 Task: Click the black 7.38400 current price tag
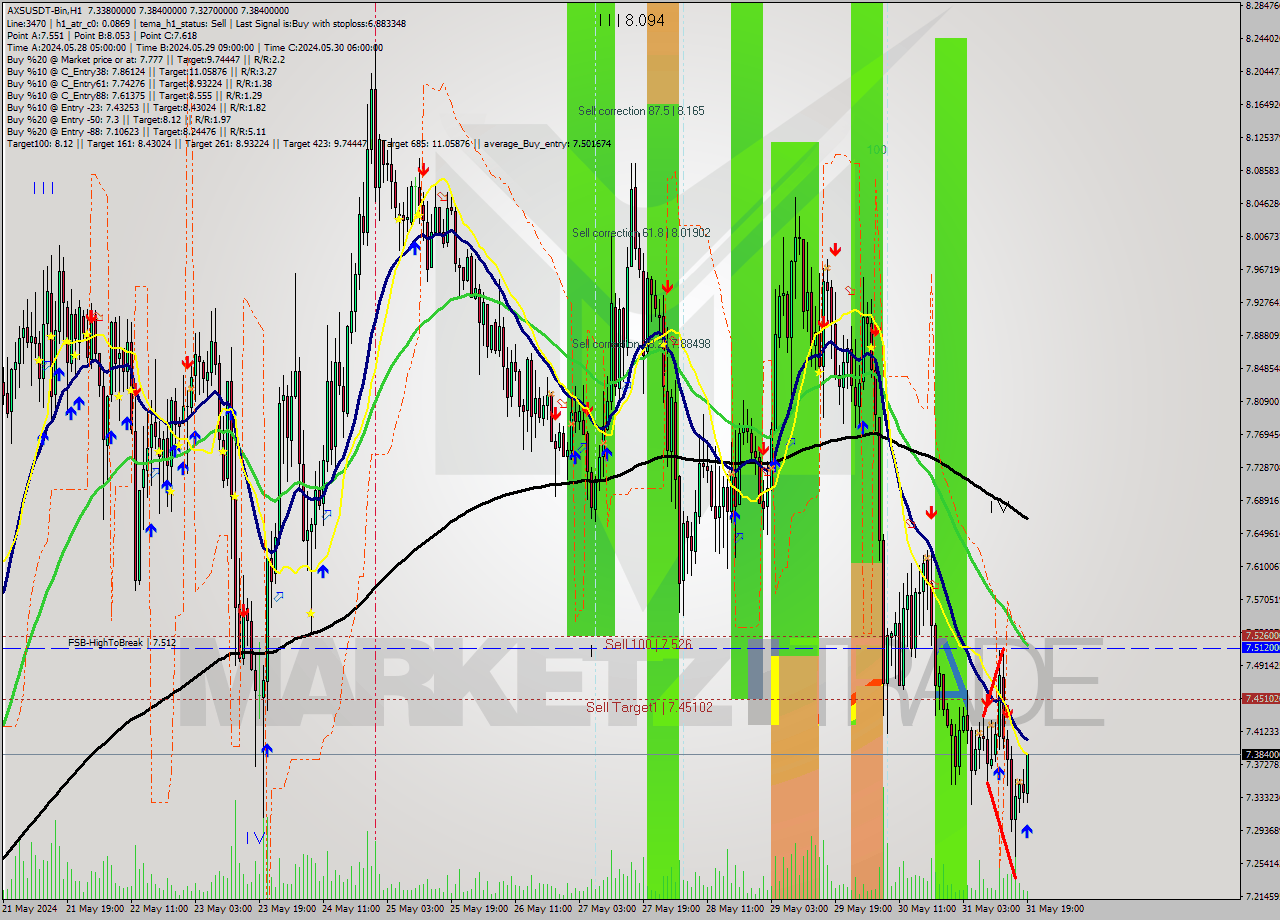(1260, 754)
